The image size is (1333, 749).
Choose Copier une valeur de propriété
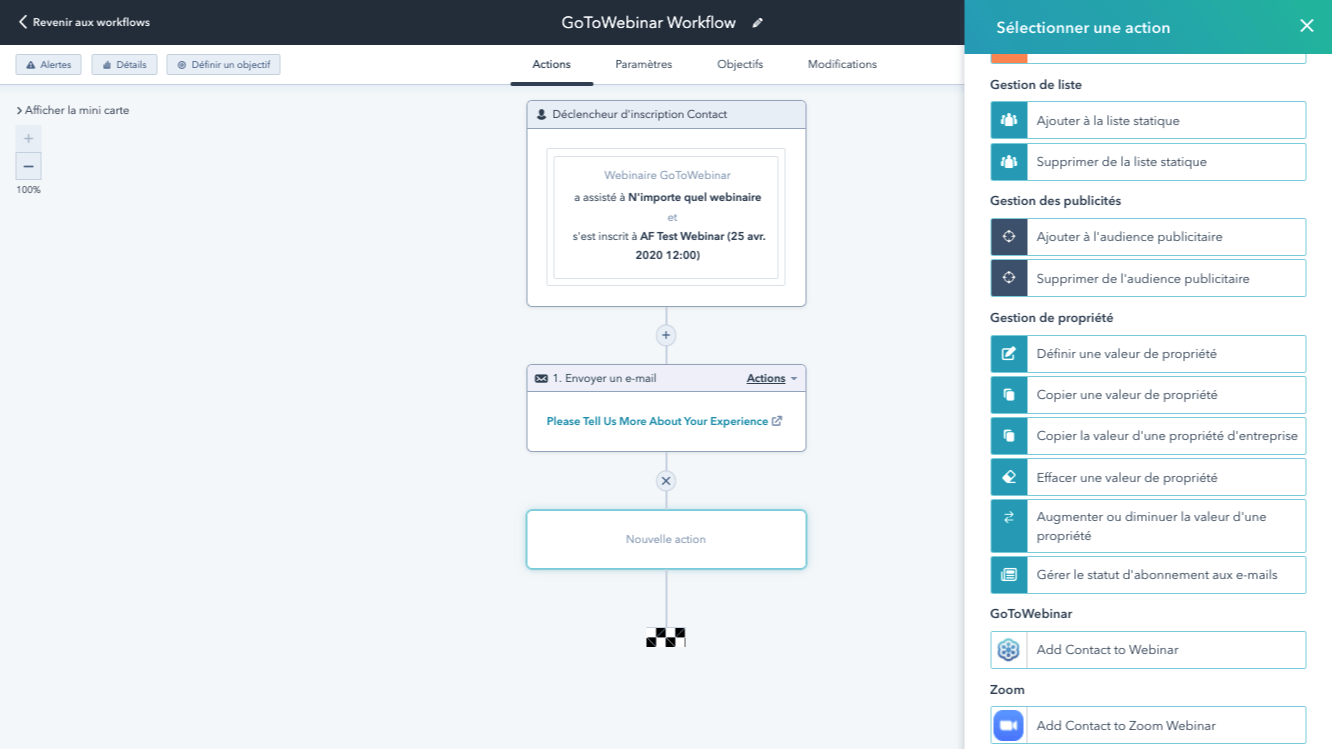click(1148, 395)
